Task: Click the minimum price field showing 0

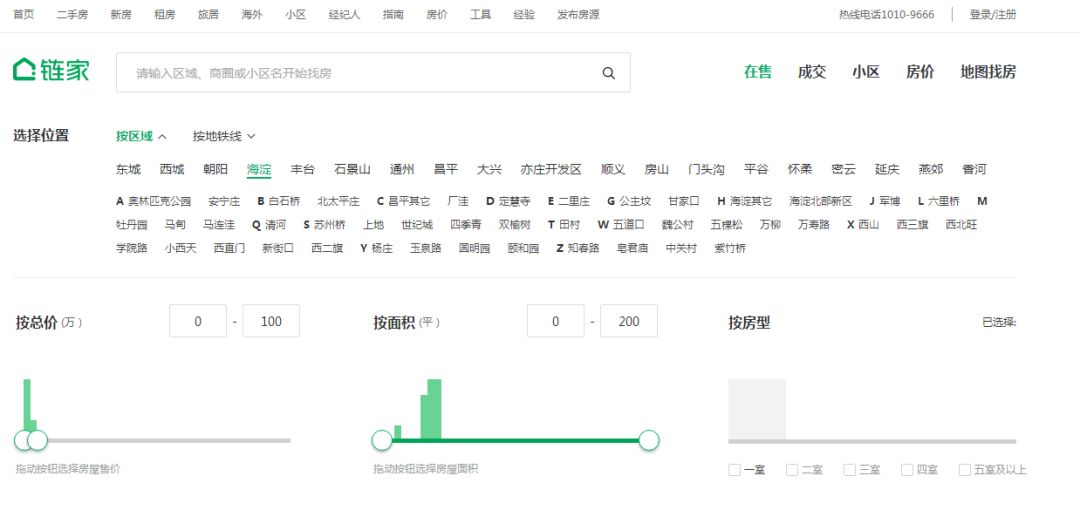Action: pyautogui.click(x=198, y=321)
